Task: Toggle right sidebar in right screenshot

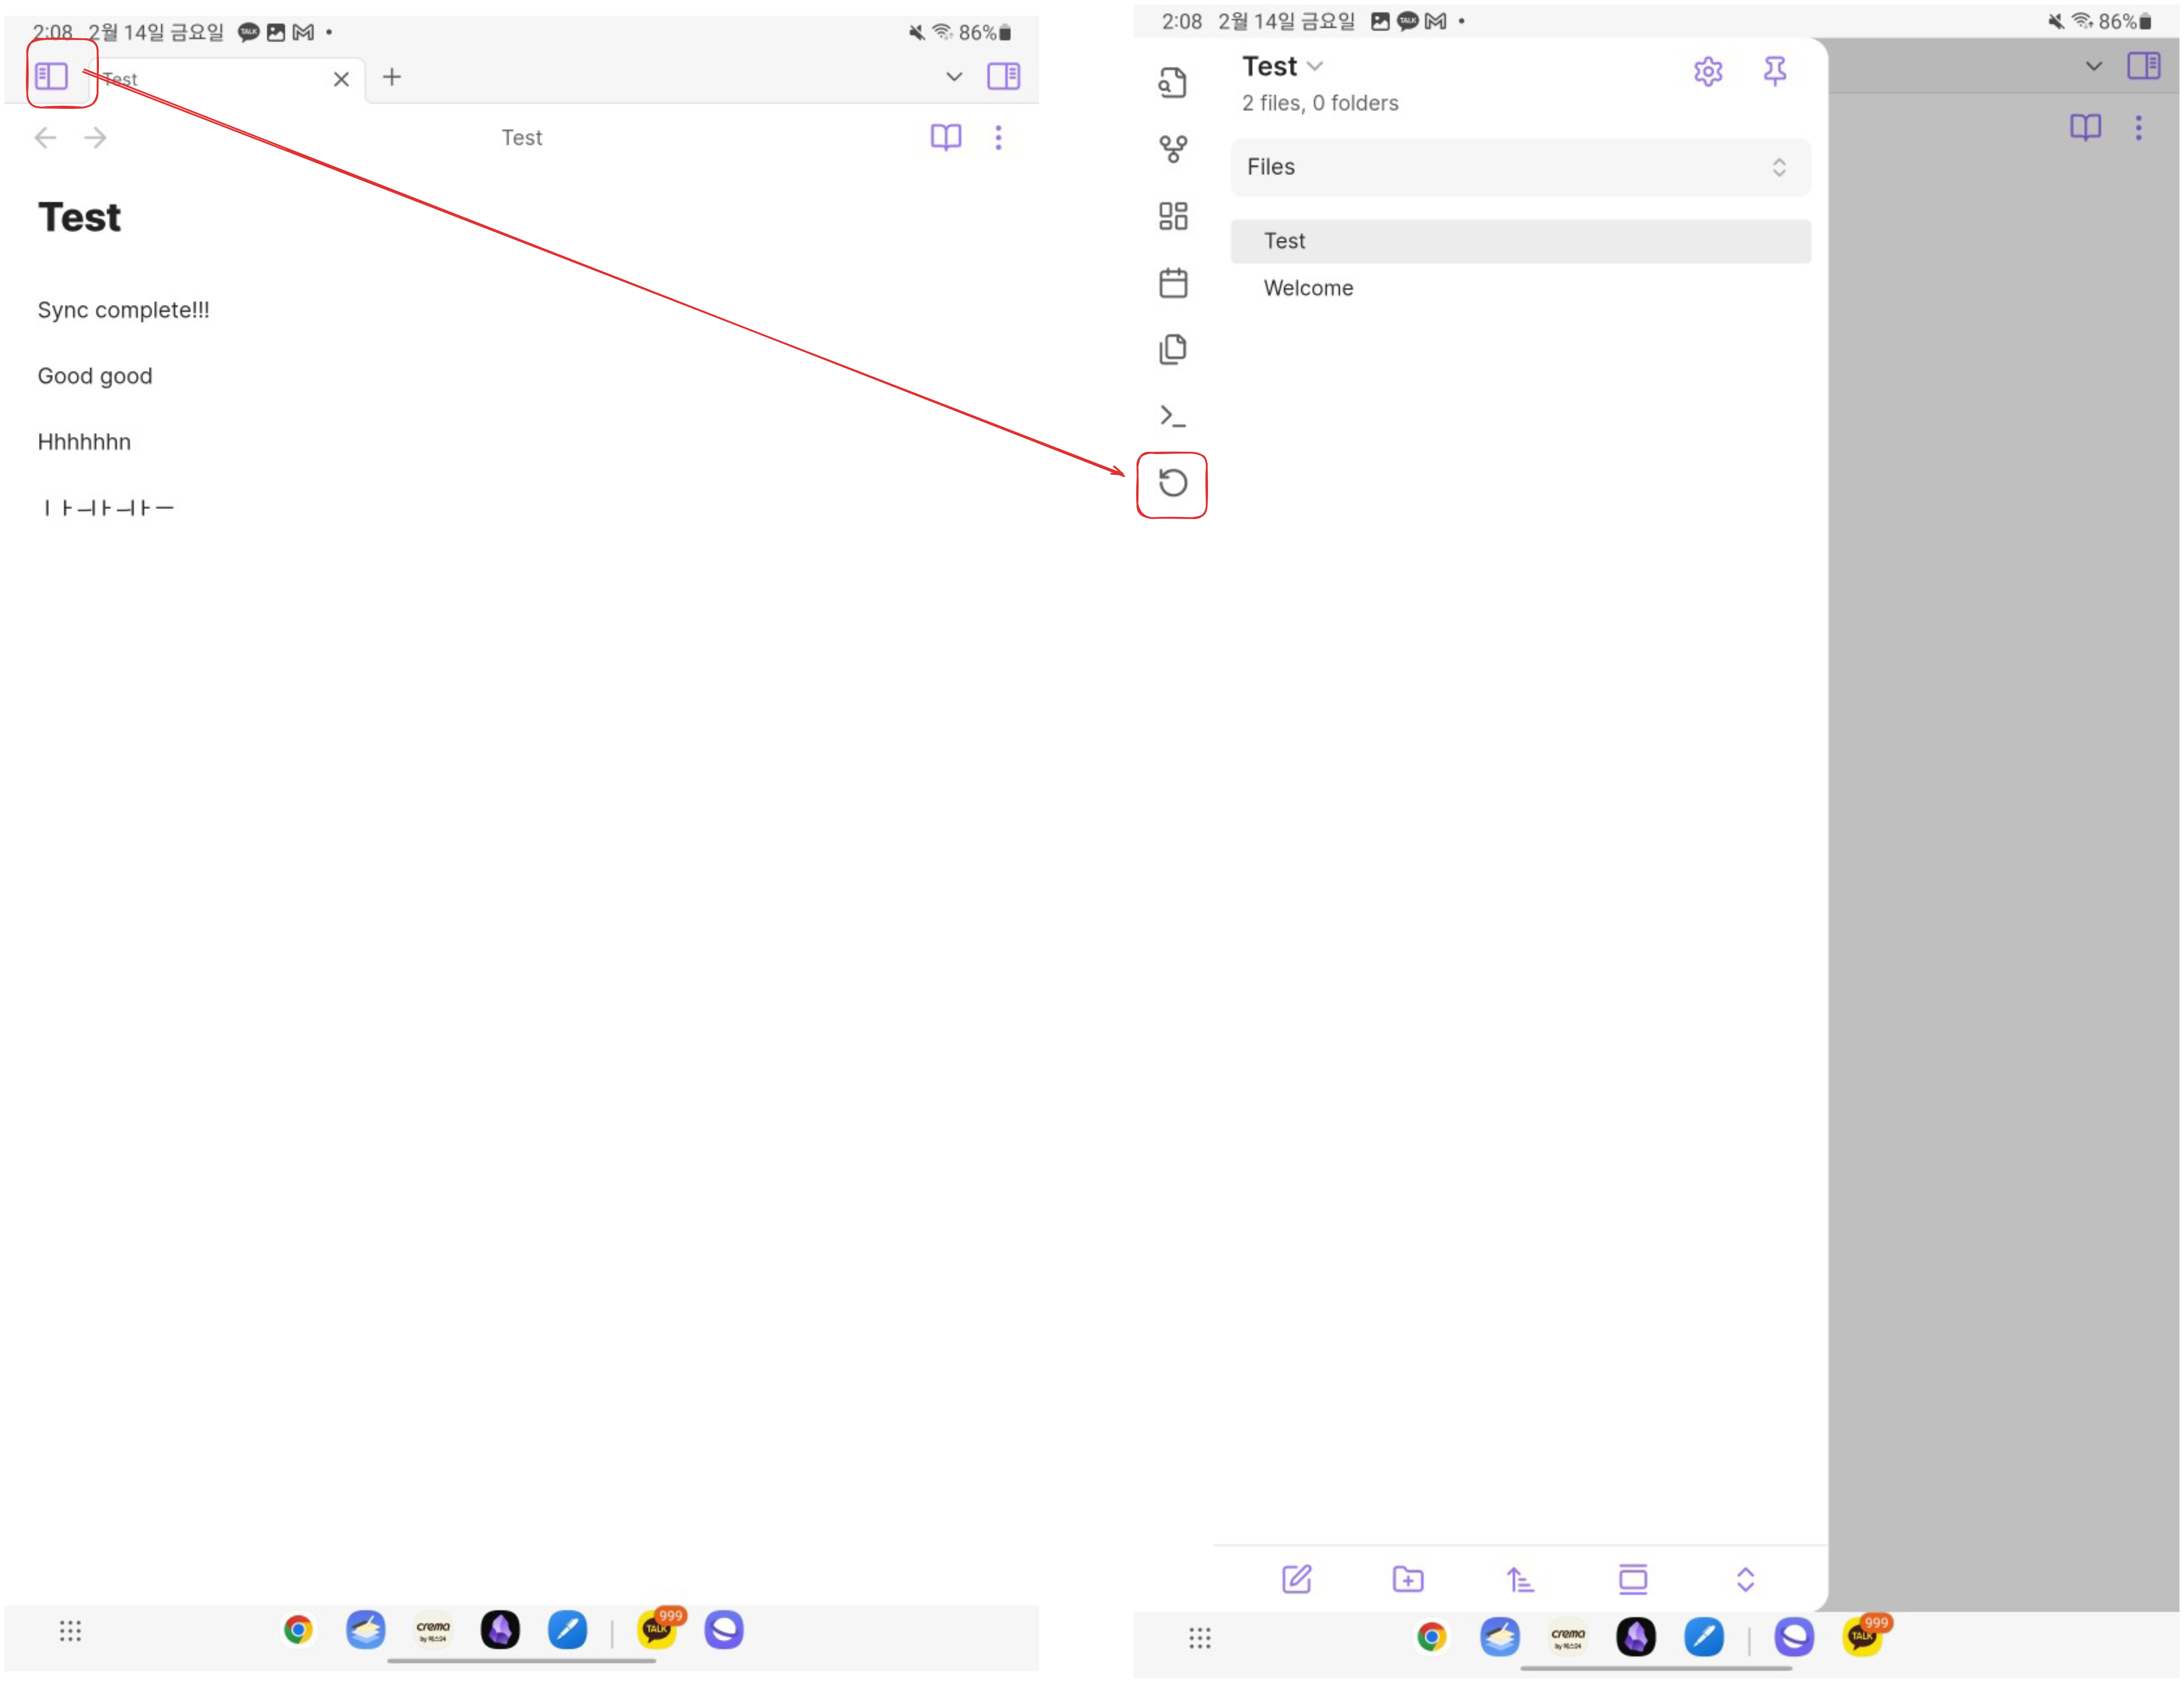Action: (2143, 66)
